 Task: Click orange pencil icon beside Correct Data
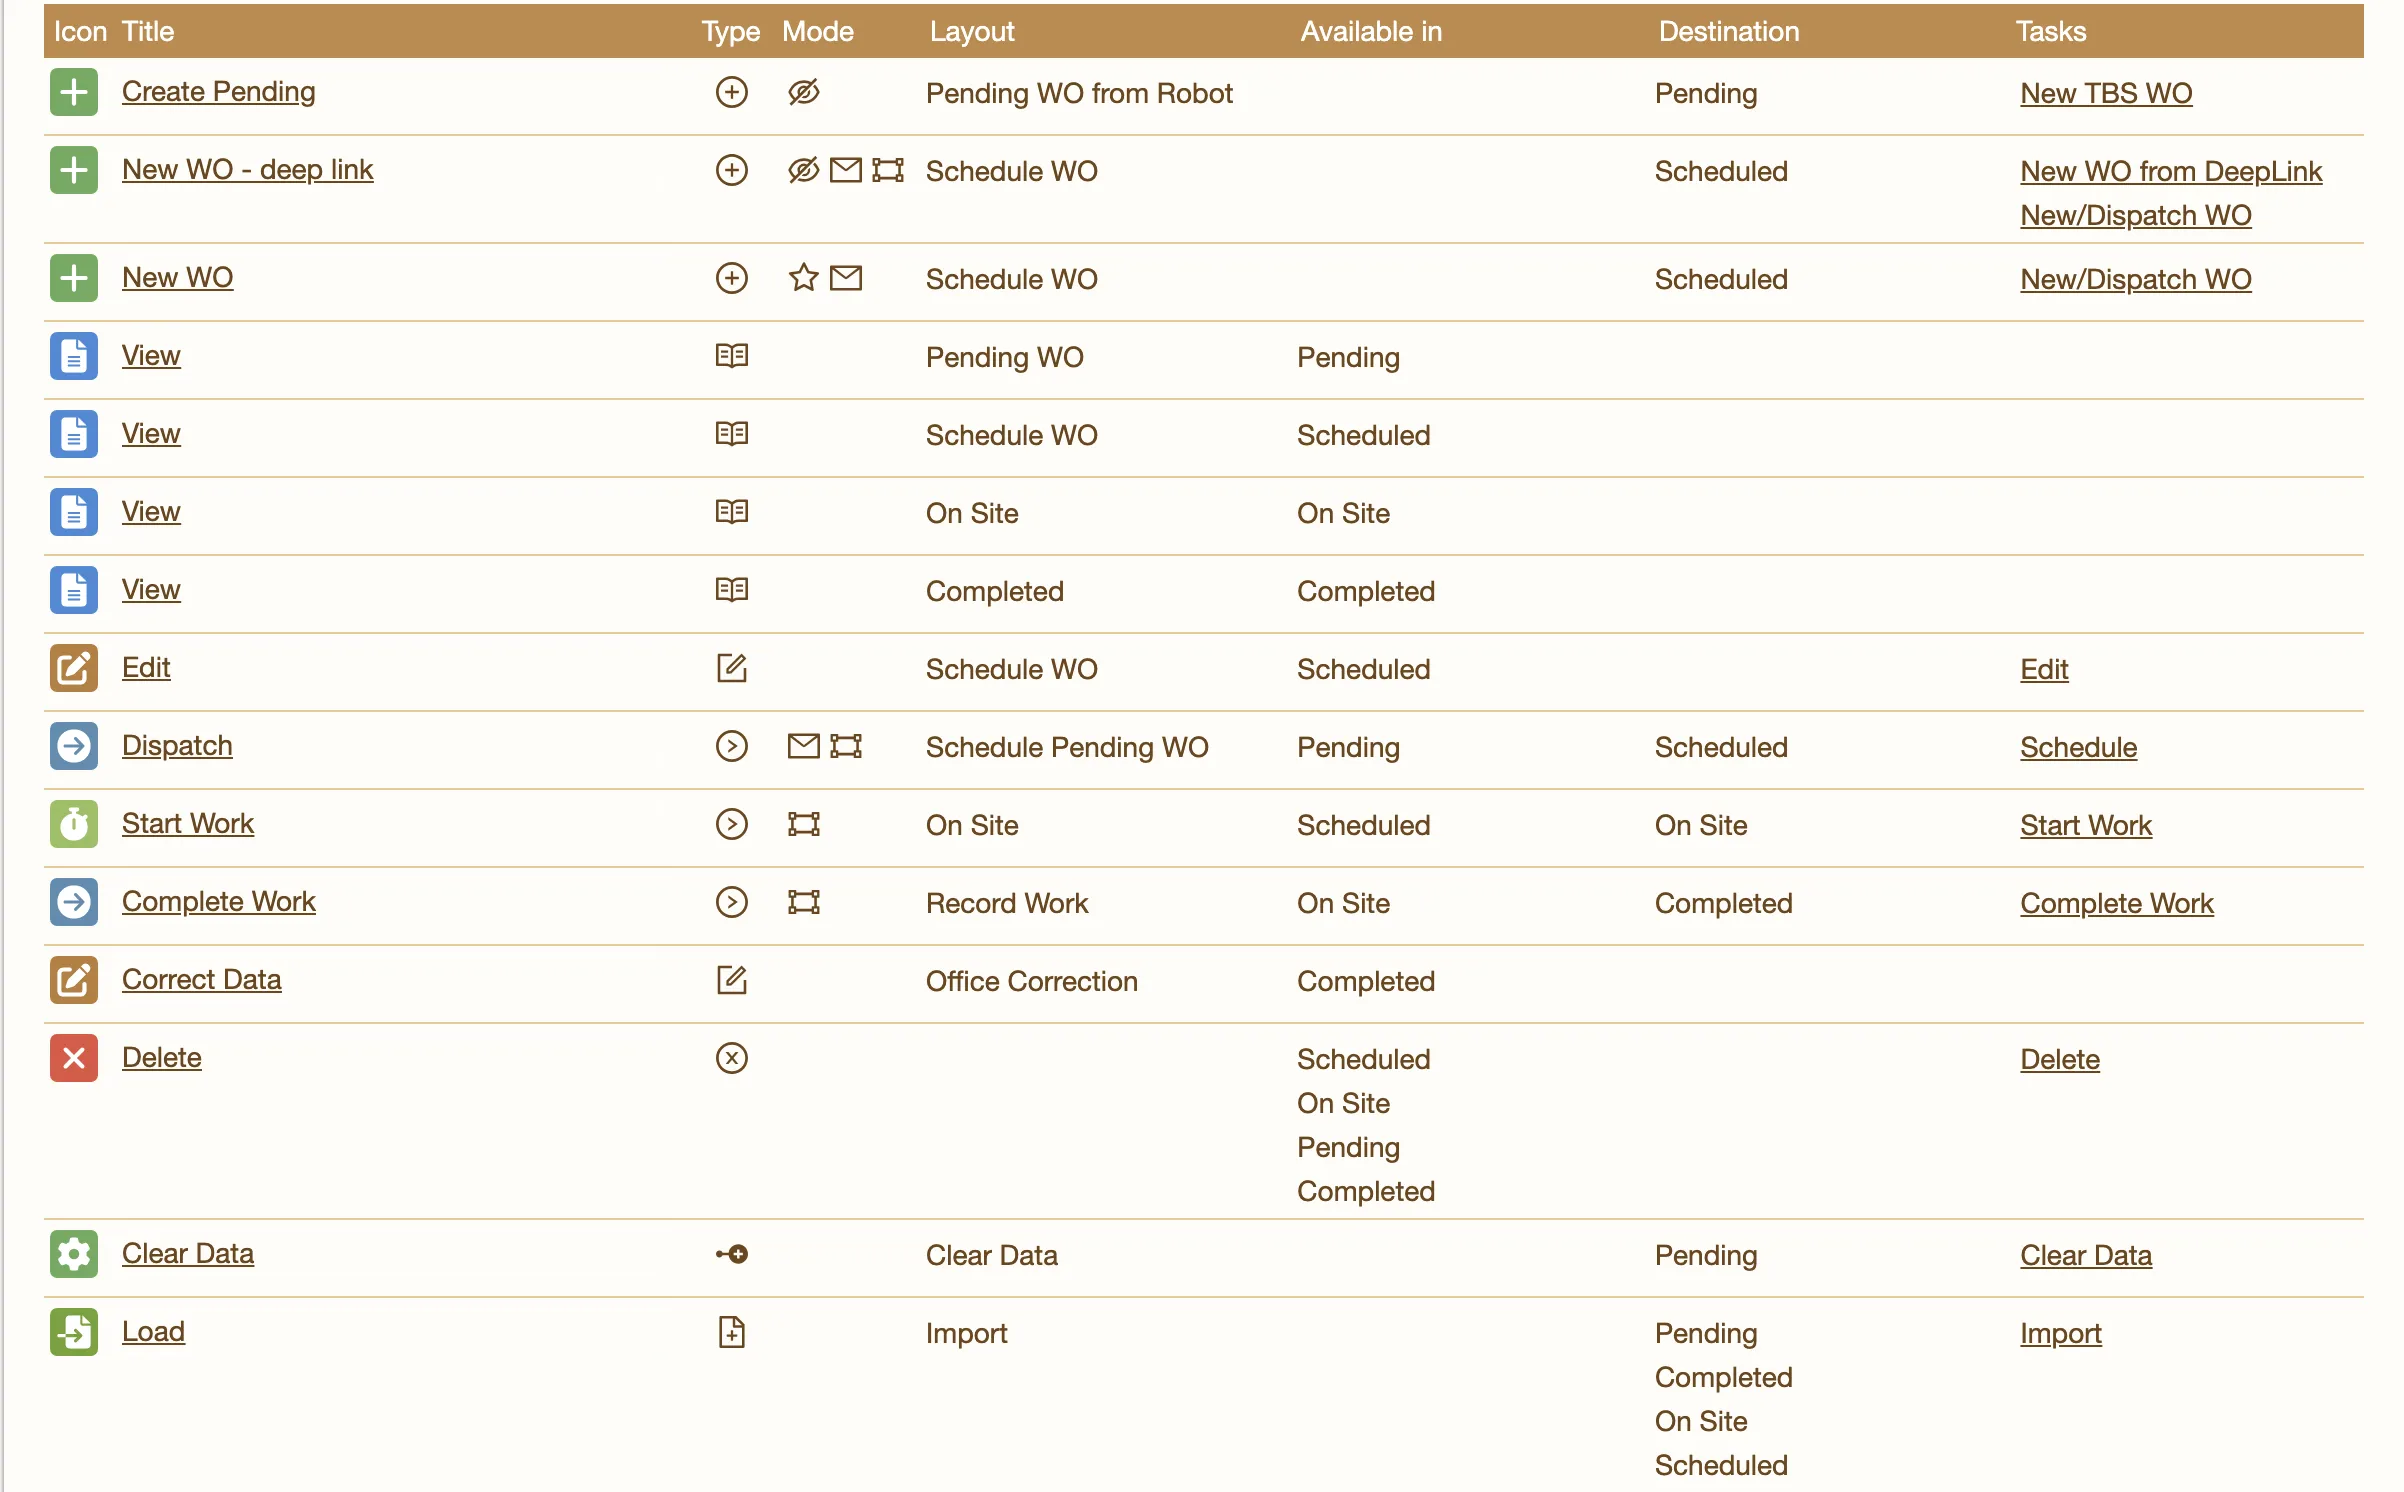[73, 980]
